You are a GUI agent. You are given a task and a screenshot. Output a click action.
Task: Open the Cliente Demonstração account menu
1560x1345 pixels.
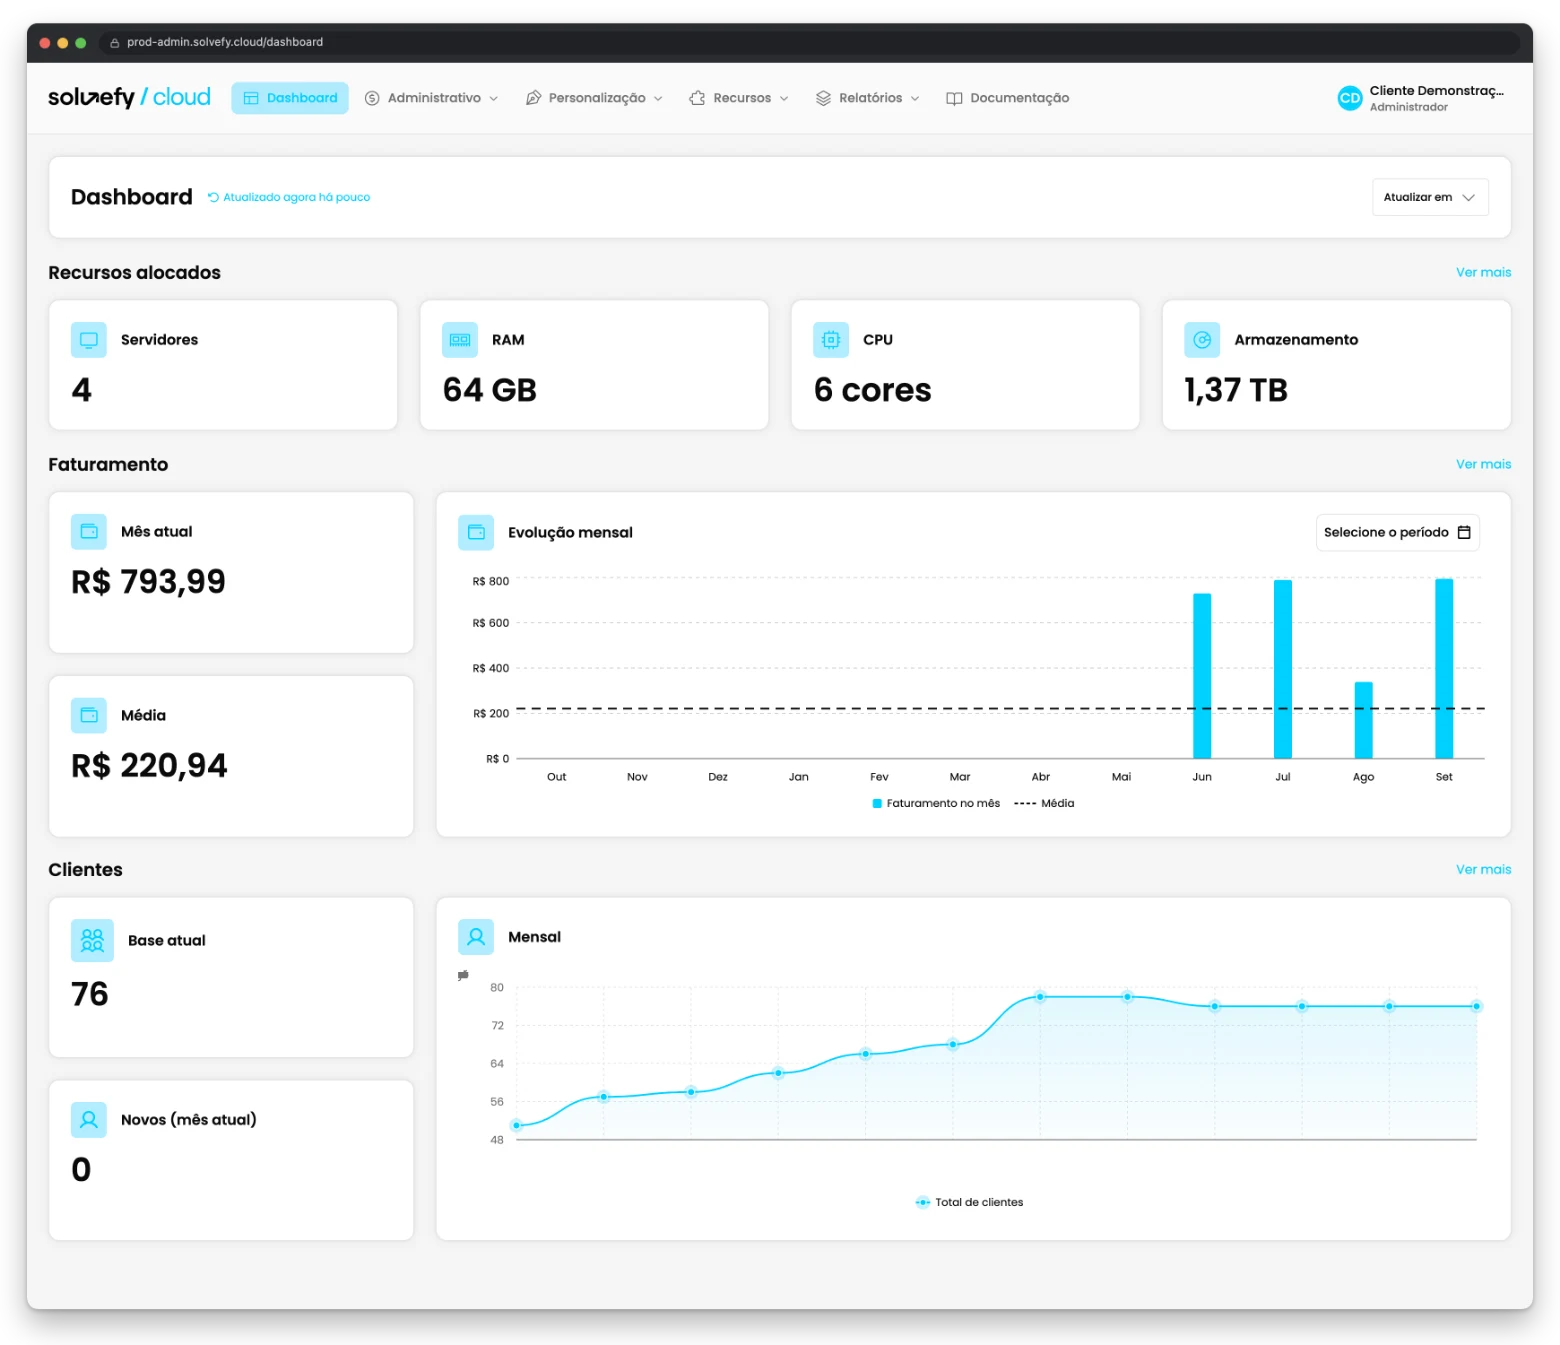tap(1421, 98)
